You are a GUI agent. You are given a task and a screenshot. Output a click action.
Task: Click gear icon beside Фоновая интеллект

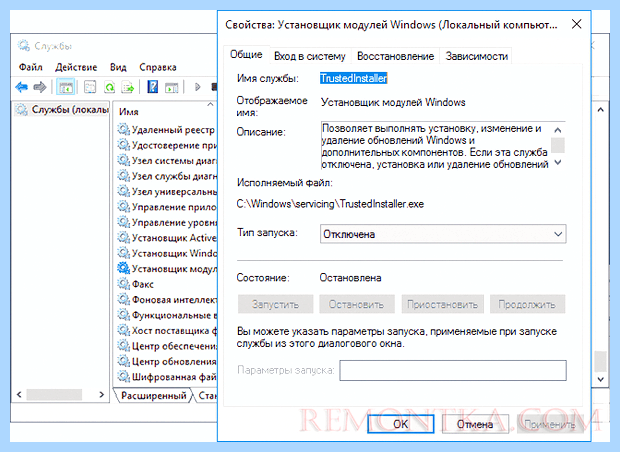pos(123,300)
